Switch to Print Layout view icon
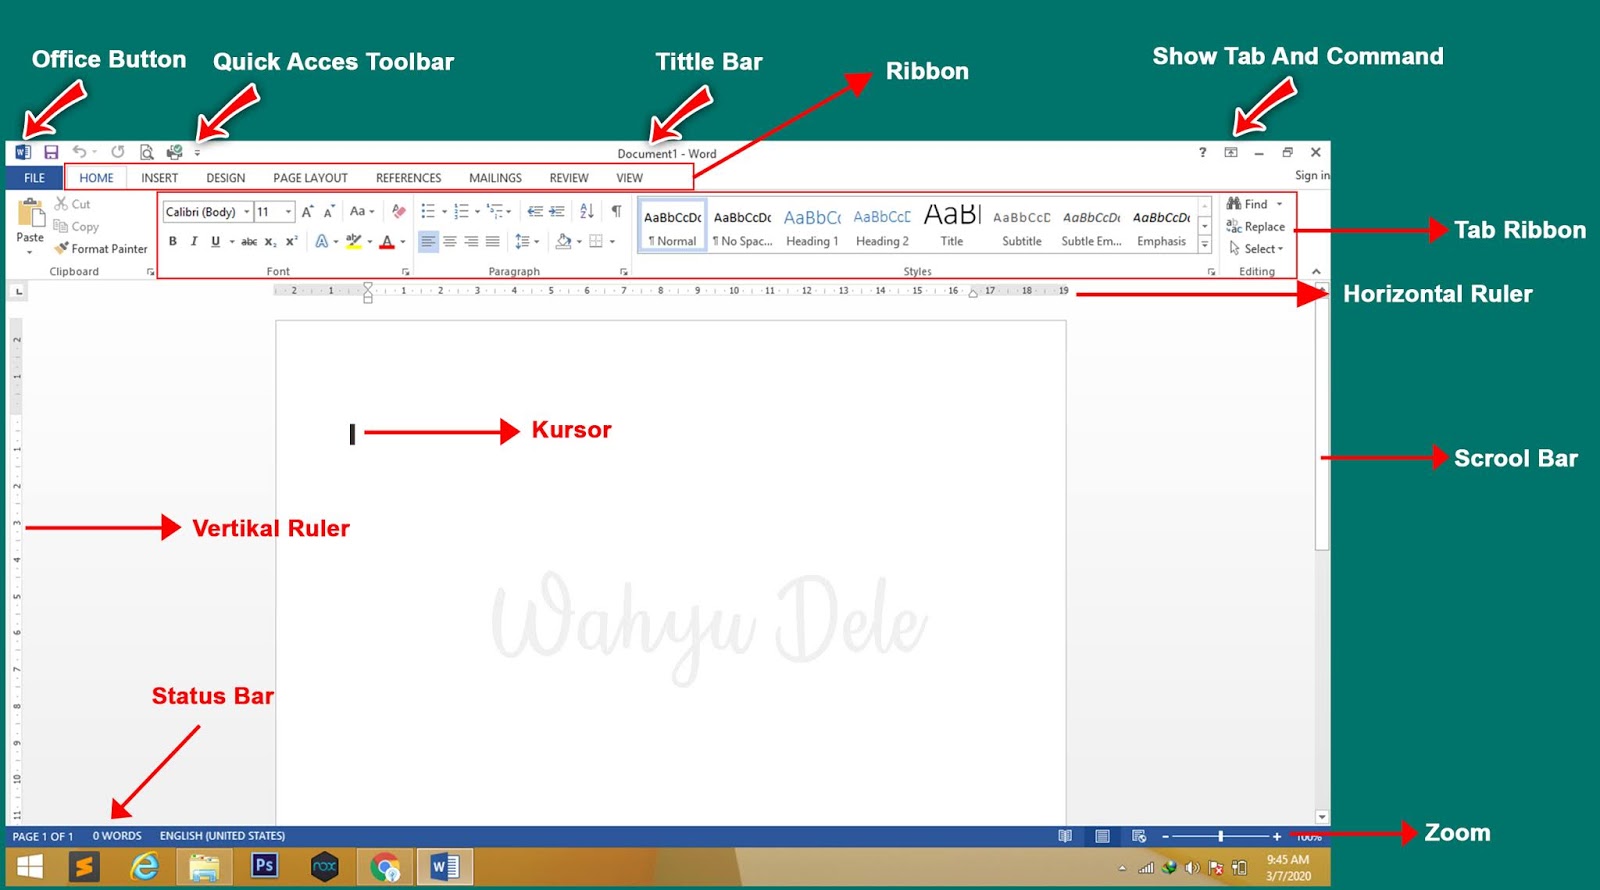 (x=1102, y=836)
